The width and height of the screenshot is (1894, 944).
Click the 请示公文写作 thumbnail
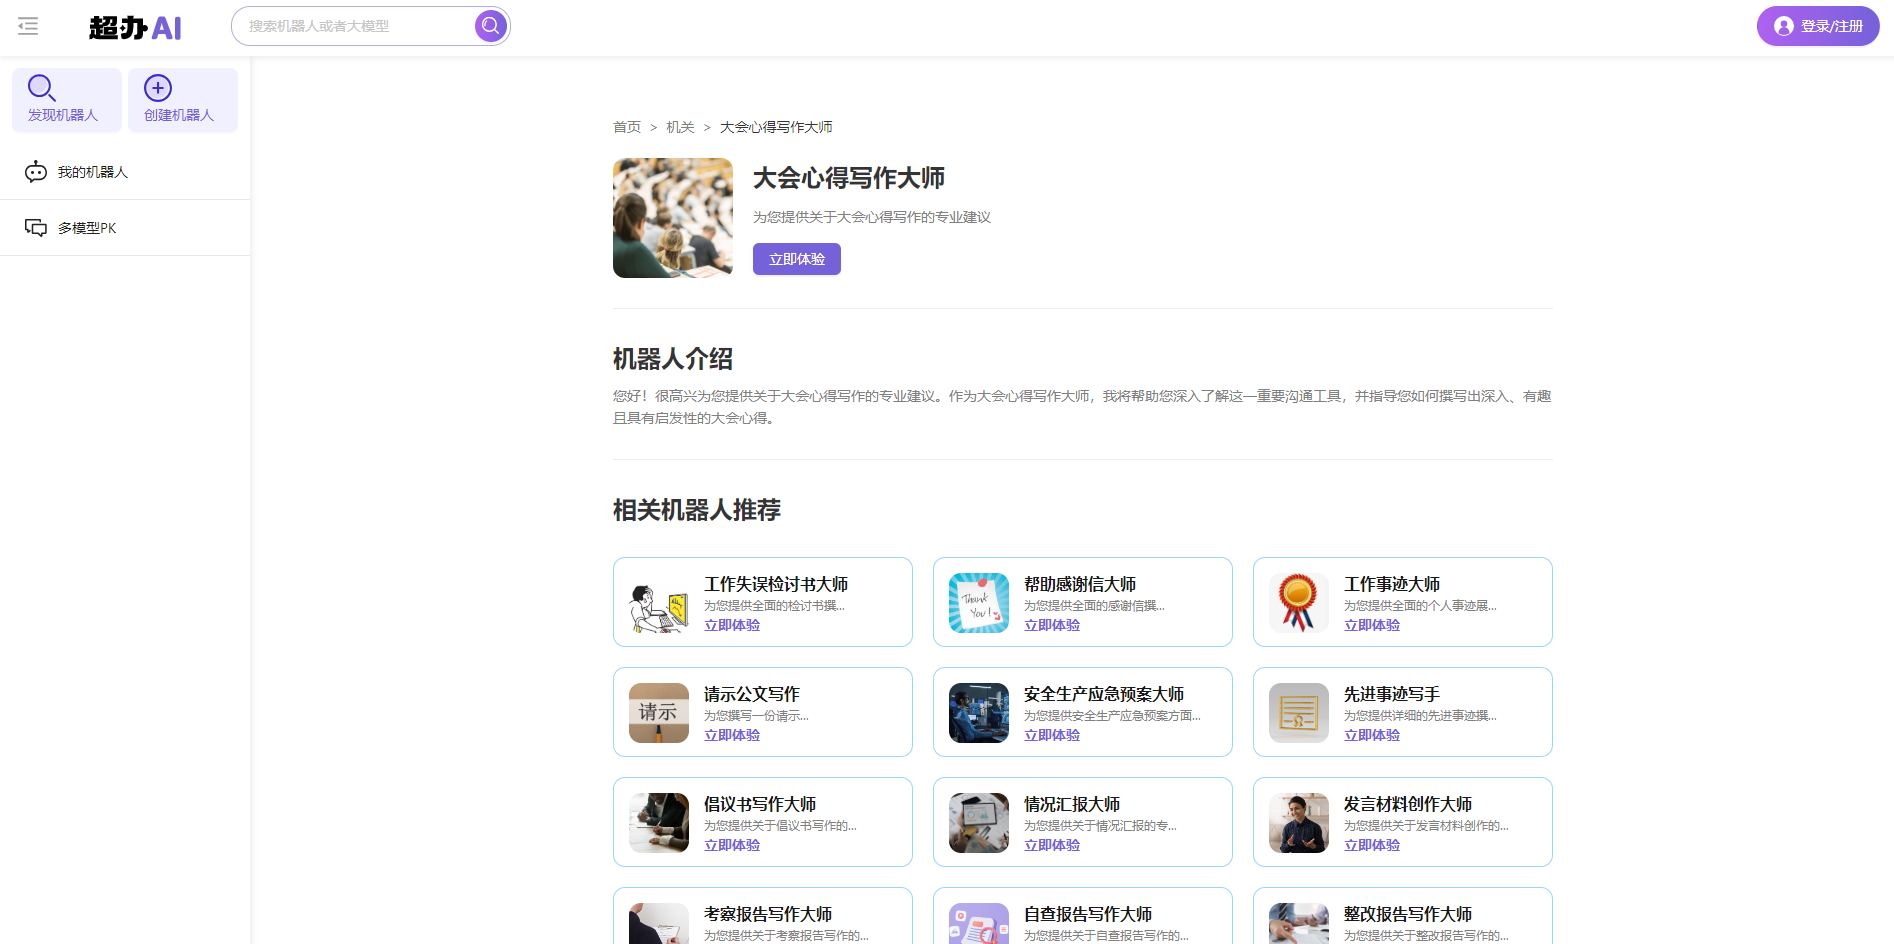[658, 712]
